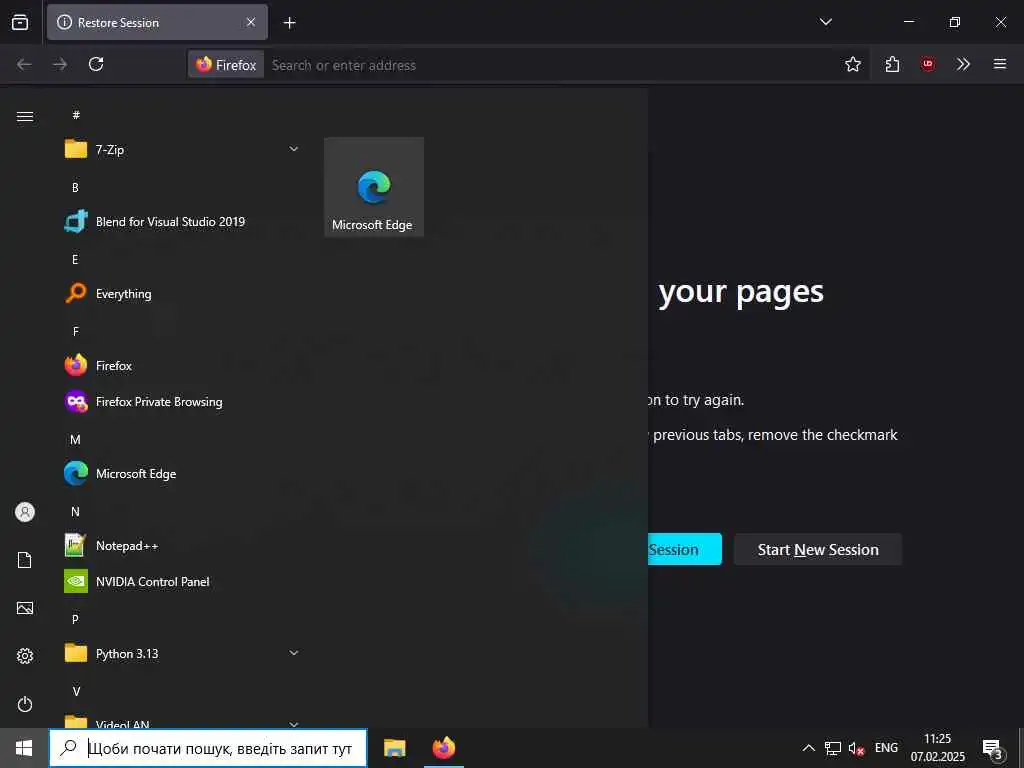Image resolution: width=1024 pixels, height=768 pixels.
Task: Click the V letter group header
Action: pyautogui.click(x=76, y=691)
